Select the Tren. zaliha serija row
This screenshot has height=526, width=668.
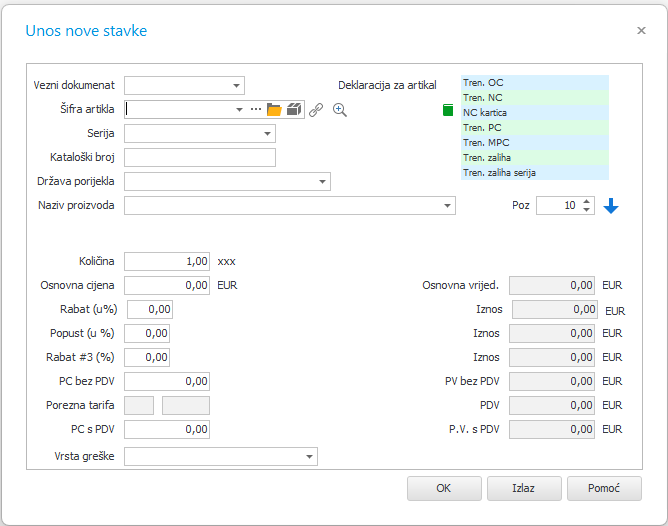(x=535, y=172)
